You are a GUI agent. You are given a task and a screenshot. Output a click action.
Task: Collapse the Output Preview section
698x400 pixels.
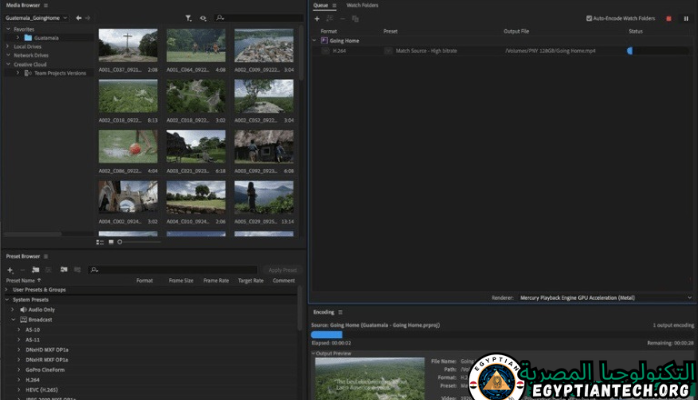point(313,353)
